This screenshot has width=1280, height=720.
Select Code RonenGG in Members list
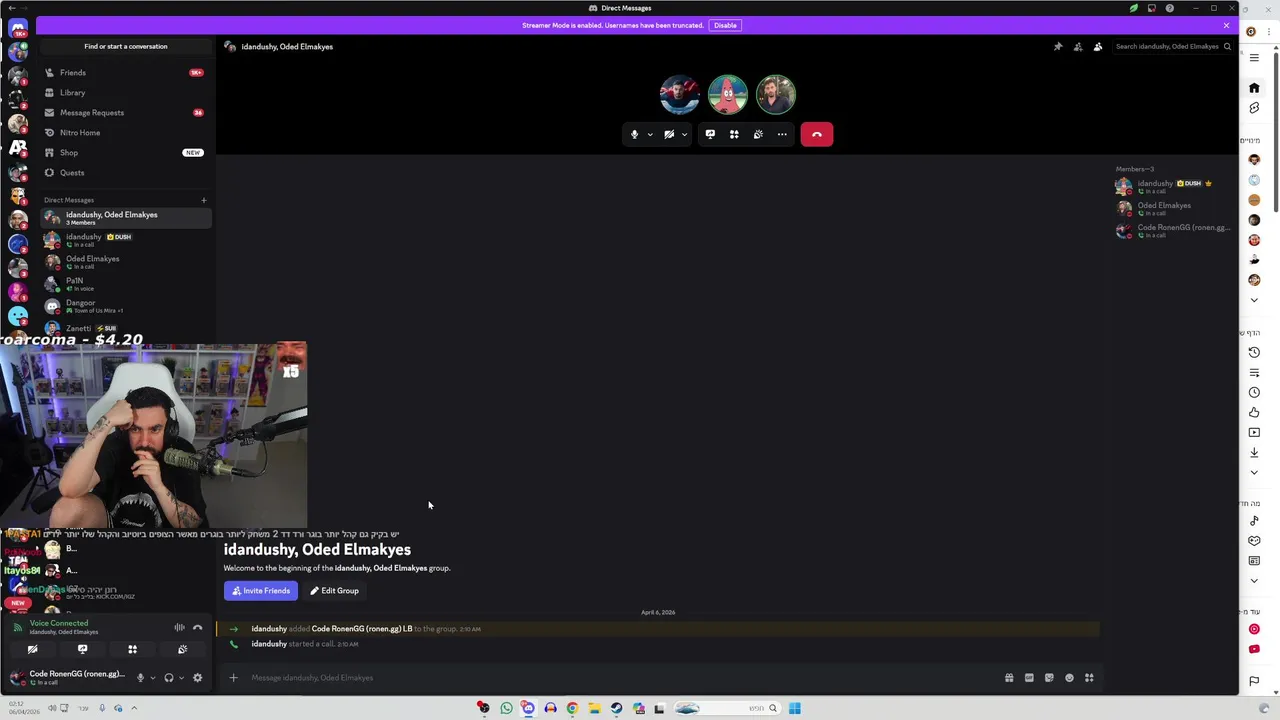point(1172,231)
